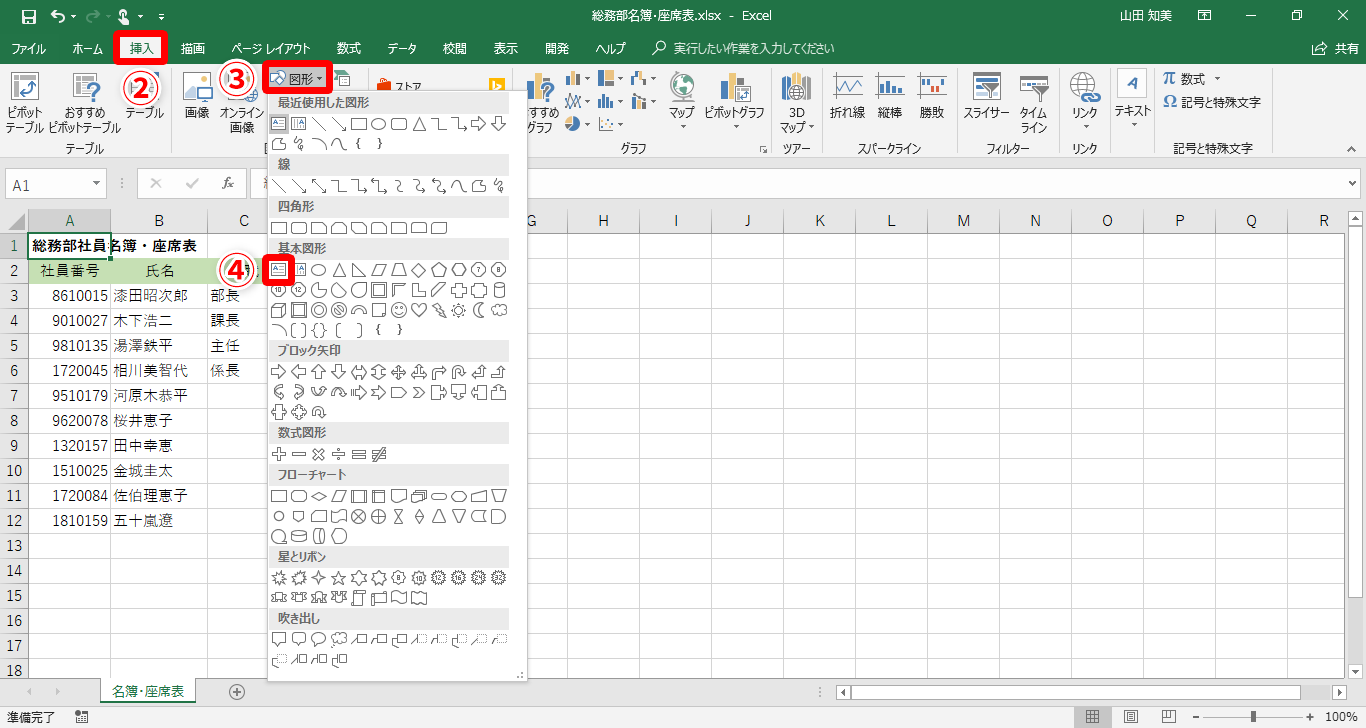Open the マップ chart tool
1366x728 pixels.
pyautogui.click(x=682, y=103)
